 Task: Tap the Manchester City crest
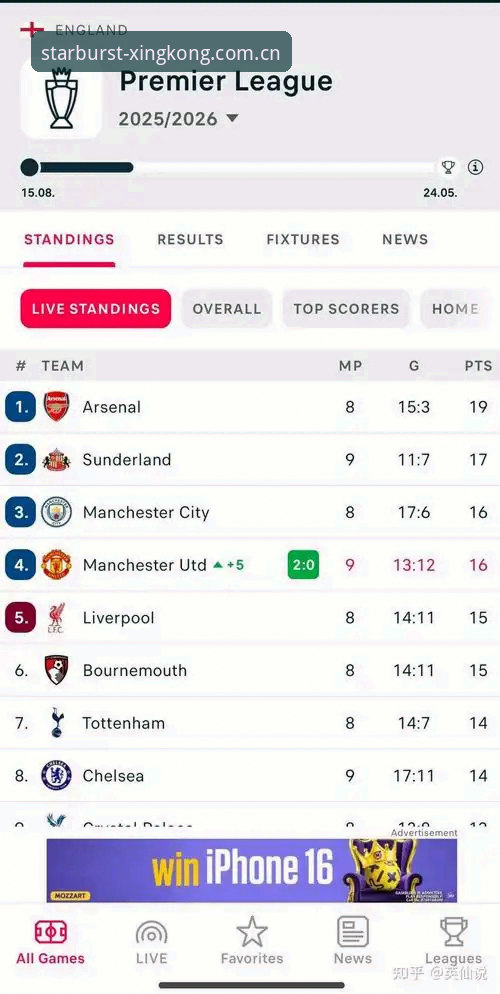coord(56,512)
